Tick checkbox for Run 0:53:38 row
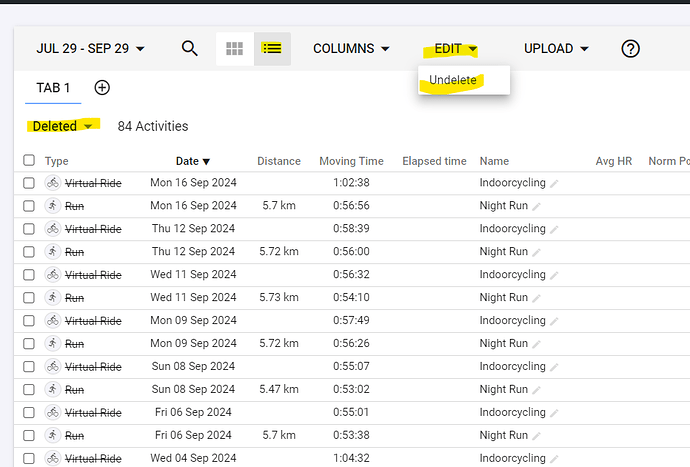The image size is (690, 467). [29, 435]
